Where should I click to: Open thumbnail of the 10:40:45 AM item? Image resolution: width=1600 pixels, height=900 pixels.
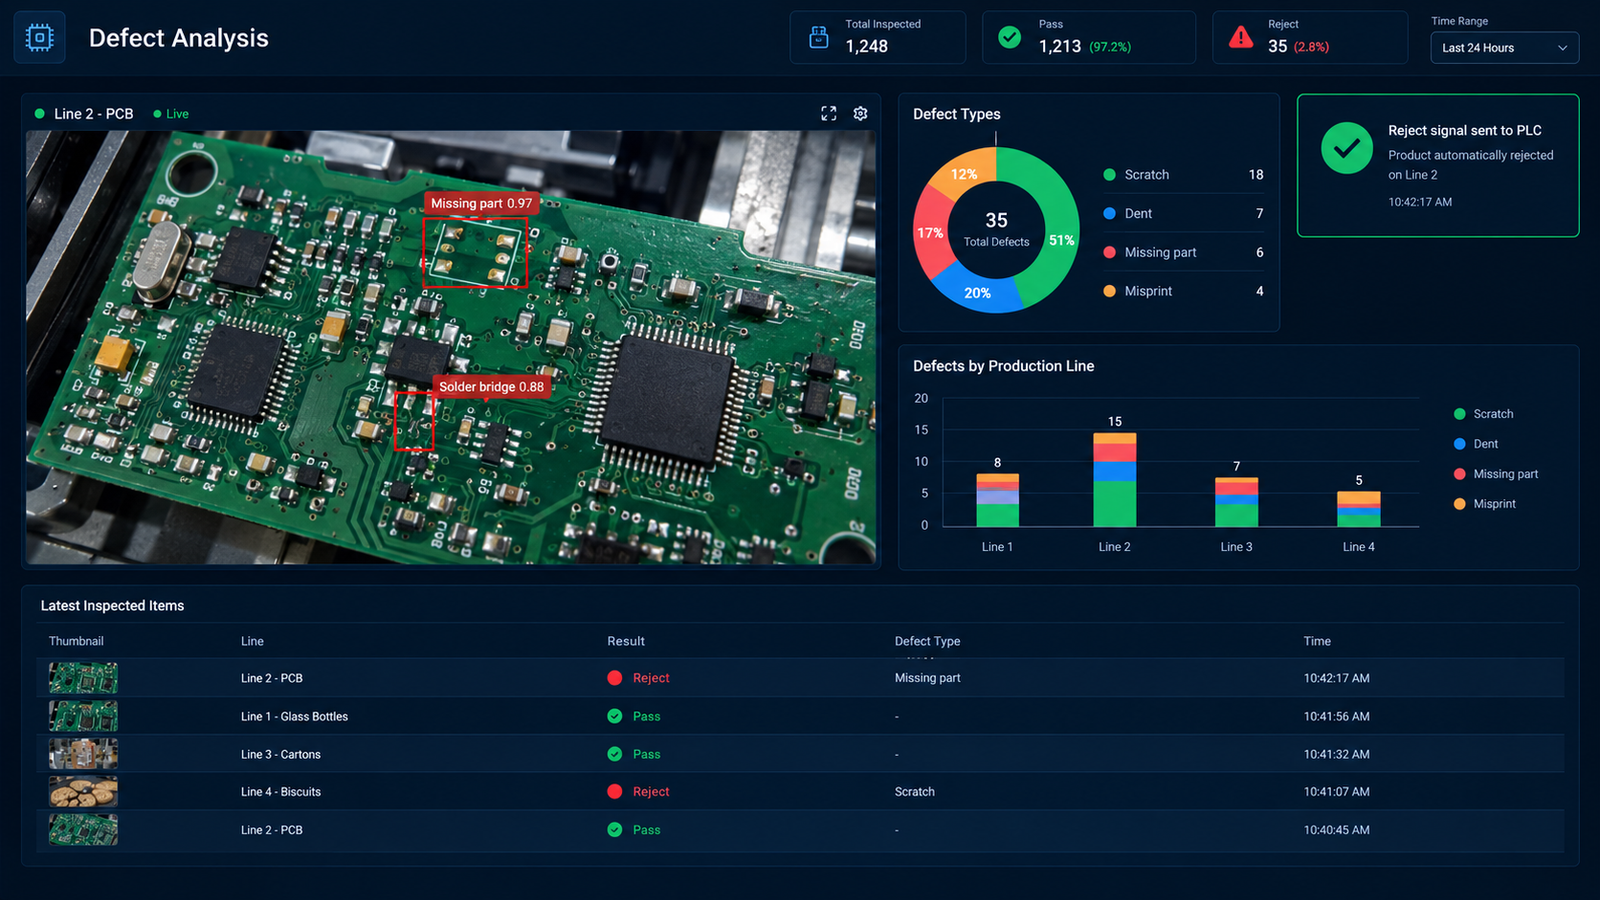tap(83, 830)
